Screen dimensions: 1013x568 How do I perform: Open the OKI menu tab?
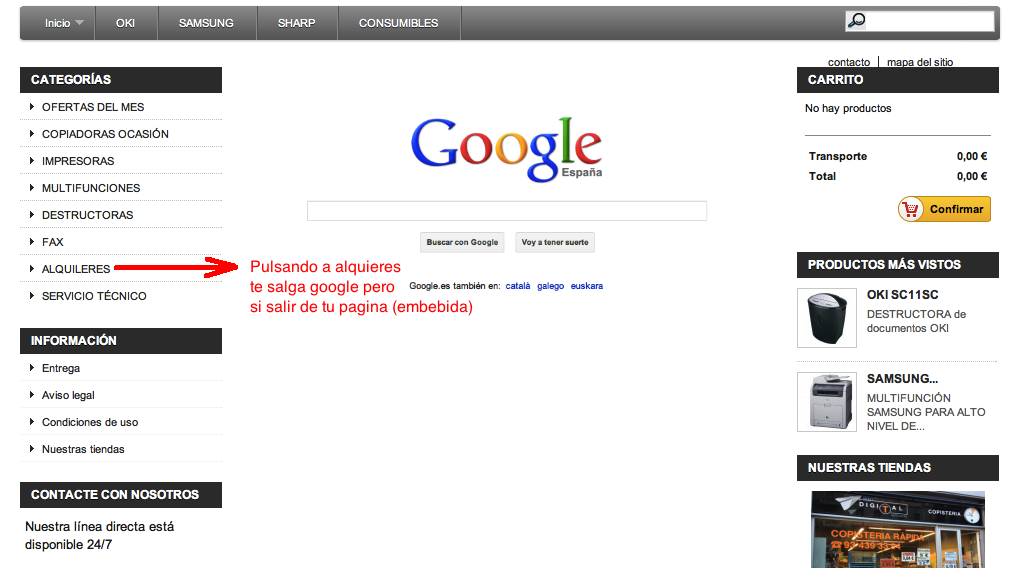[125, 23]
